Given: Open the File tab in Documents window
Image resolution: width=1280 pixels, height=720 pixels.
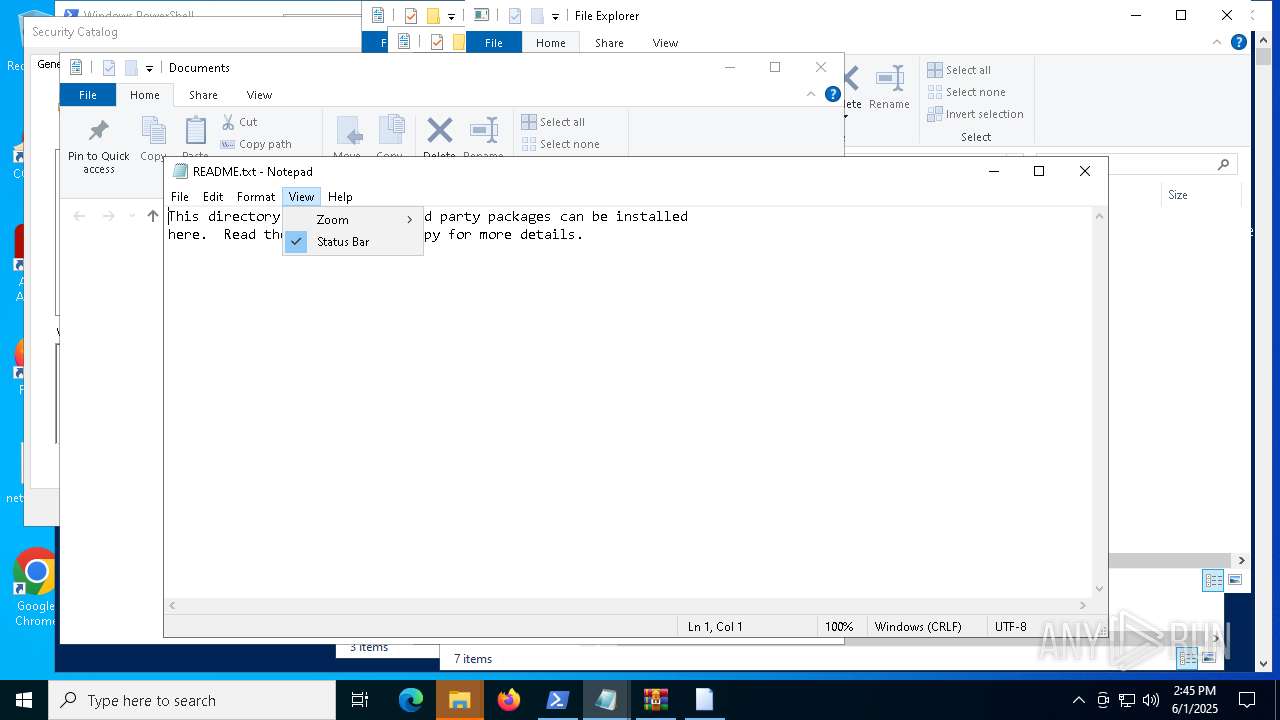Looking at the screenshot, I should pos(88,95).
